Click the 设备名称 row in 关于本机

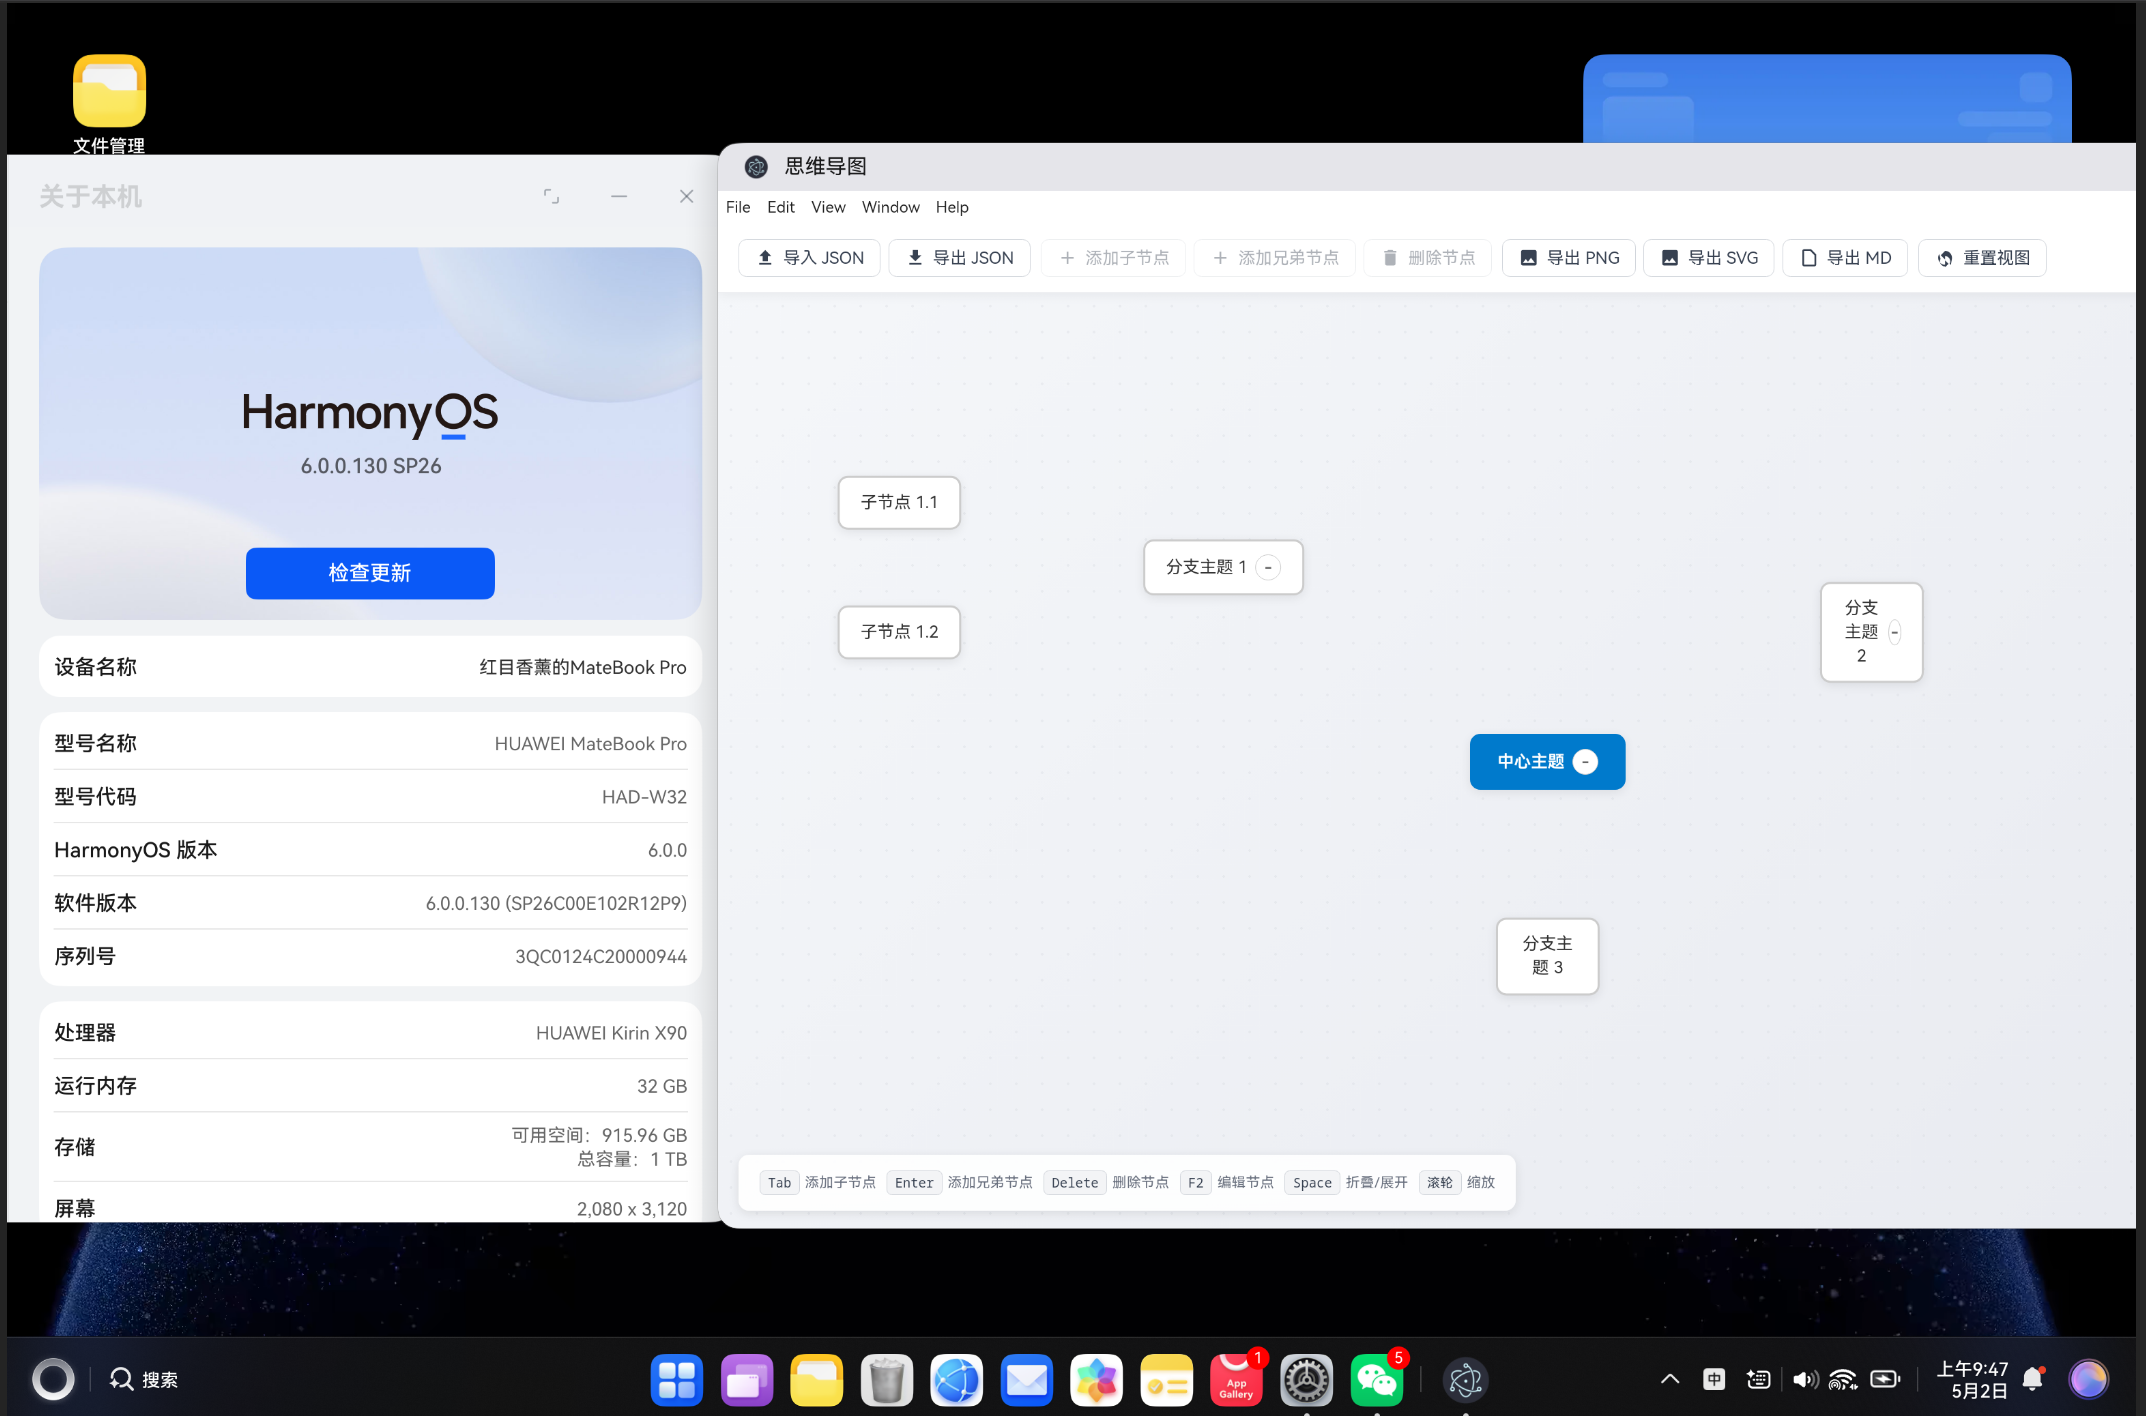[370, 667]
